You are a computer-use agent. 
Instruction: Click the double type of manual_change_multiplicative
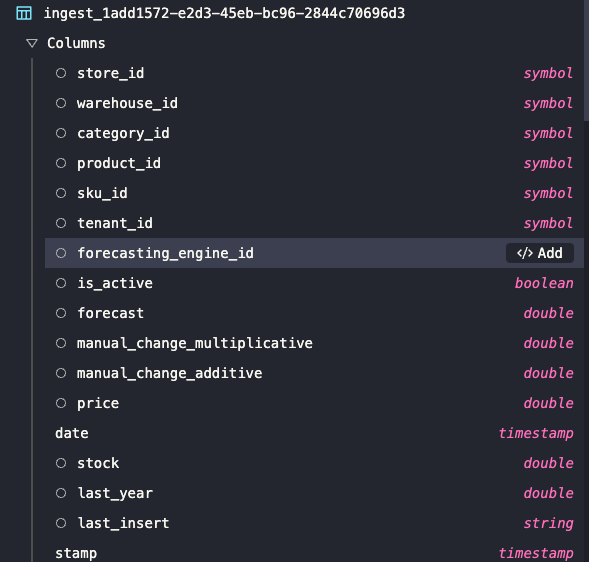coord(548,343)
